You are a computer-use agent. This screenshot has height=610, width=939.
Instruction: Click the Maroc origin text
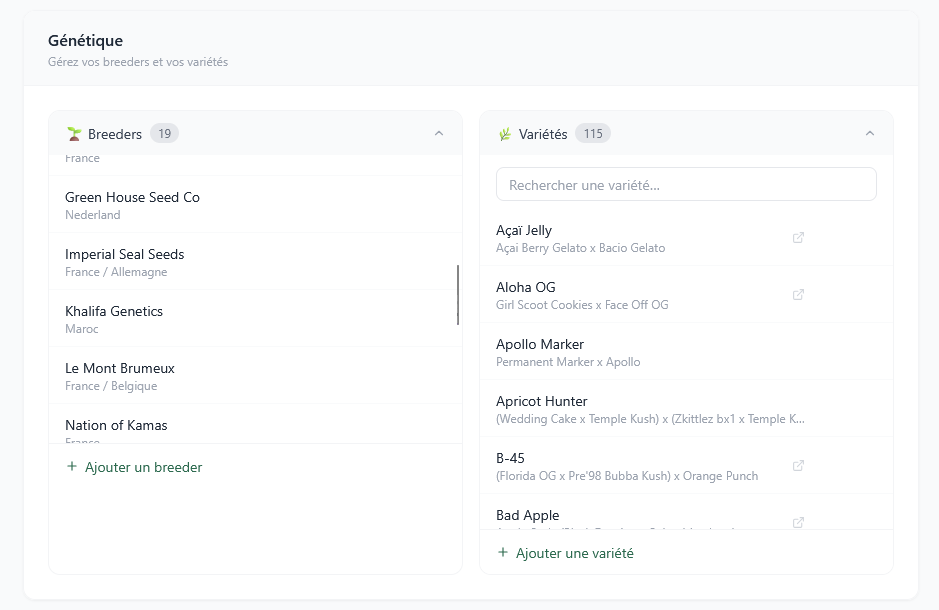click(81, 329)
